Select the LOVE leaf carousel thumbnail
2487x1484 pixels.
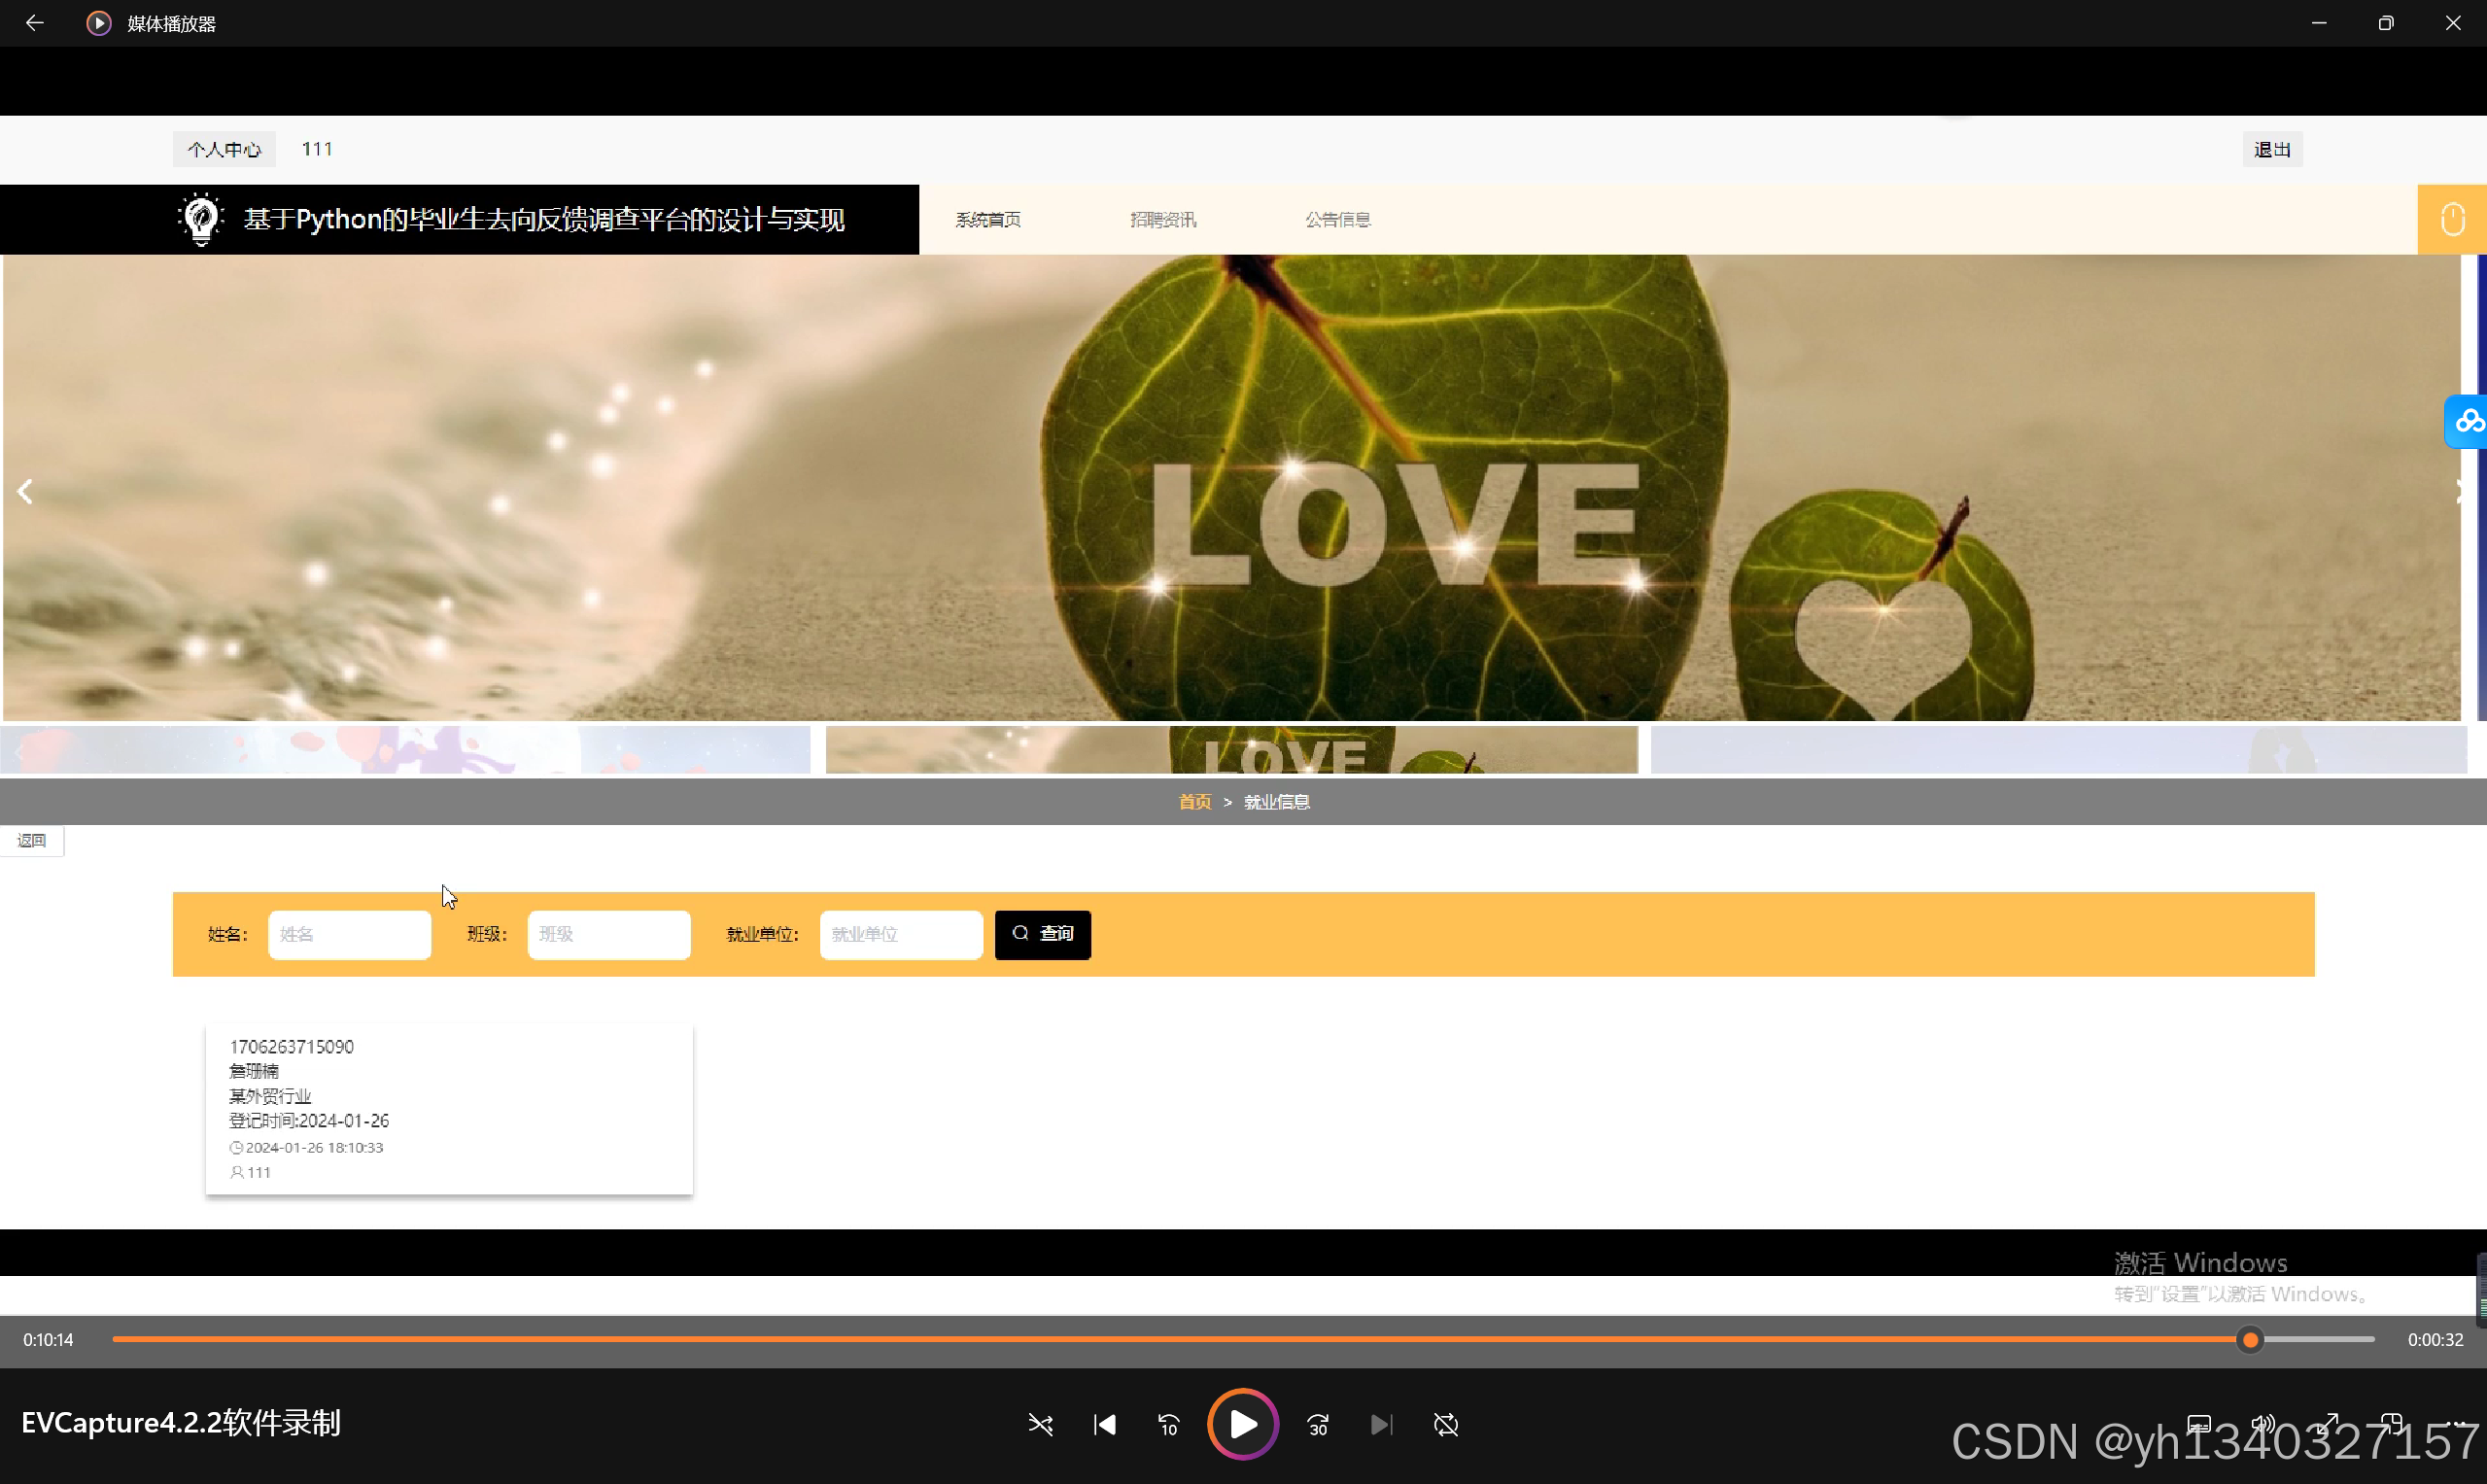(1232, 750)
